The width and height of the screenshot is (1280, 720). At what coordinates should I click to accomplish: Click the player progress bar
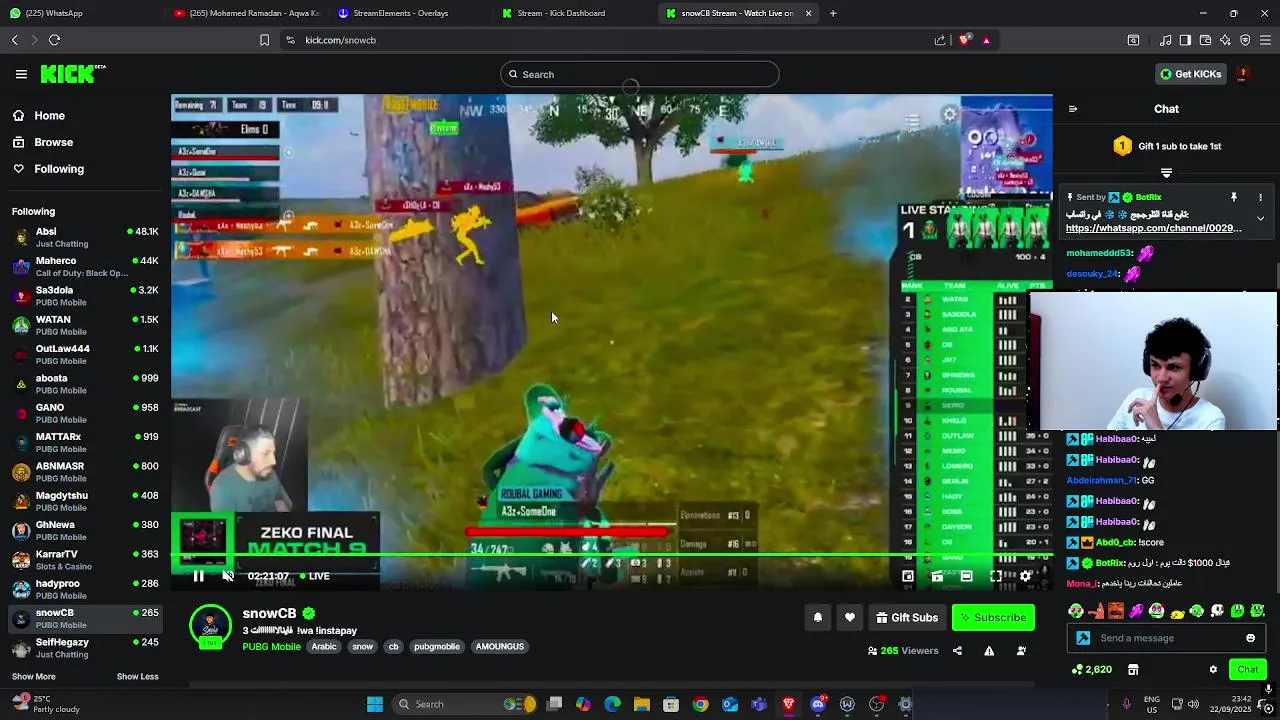coord(611,555)
